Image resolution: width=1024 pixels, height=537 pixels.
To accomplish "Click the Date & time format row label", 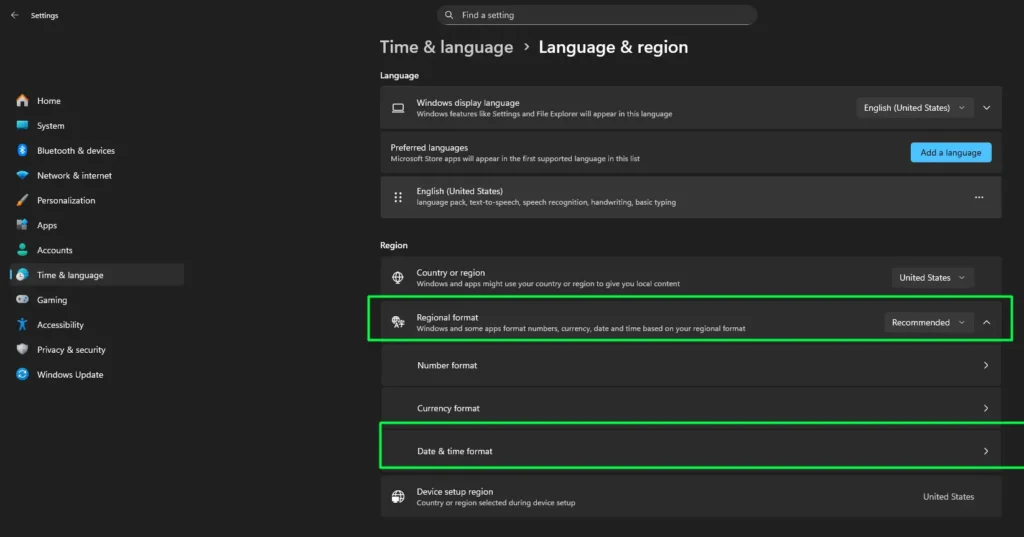I will [x=455, y=451].
